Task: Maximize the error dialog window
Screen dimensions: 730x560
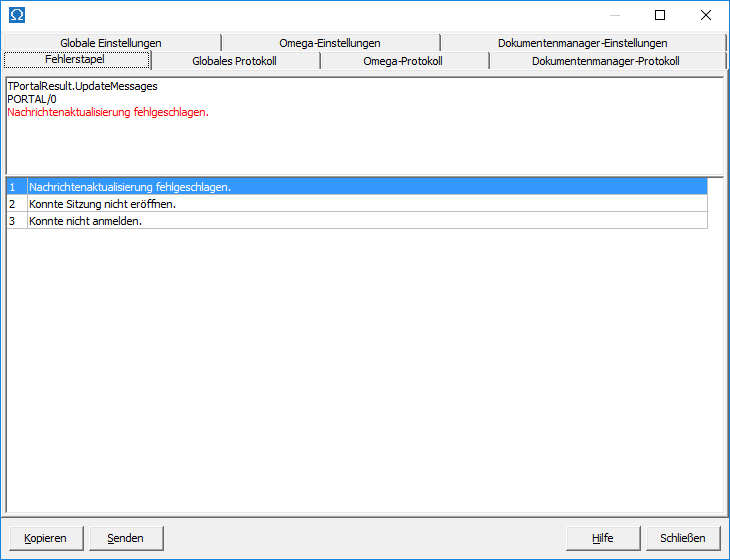Action: [x=660, y=15]
